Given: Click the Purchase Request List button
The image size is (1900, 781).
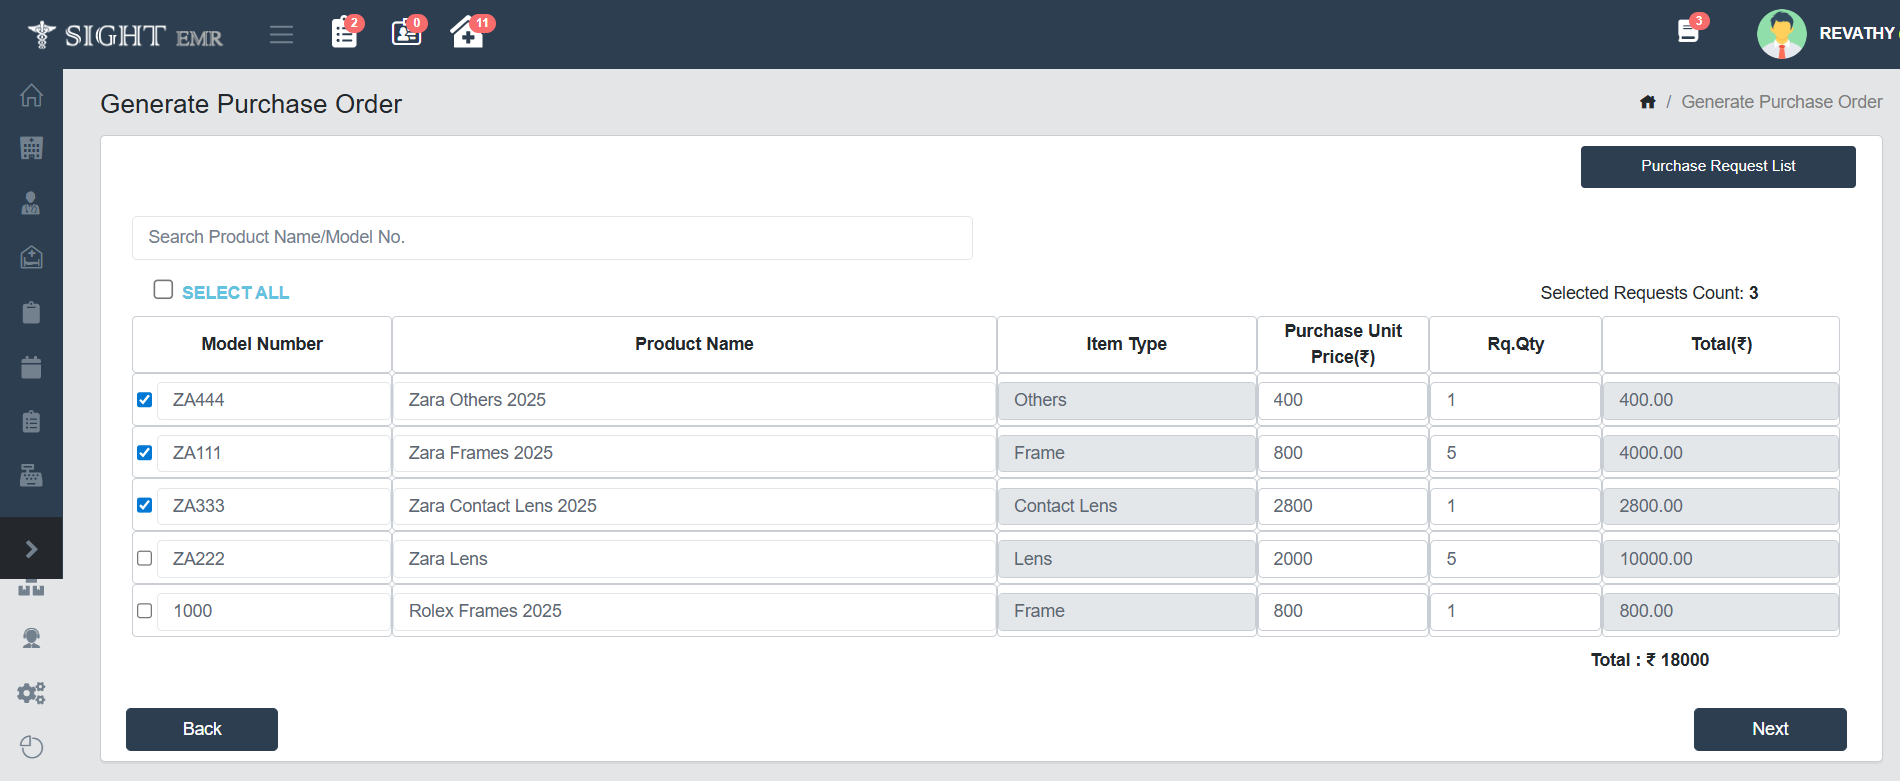Looking at the screenshot, I should point(1717,166).
